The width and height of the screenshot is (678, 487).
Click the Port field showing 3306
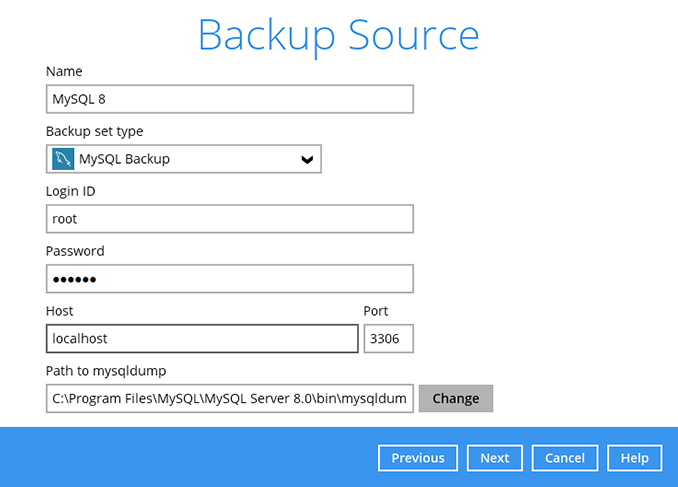(x=388, y=339)
